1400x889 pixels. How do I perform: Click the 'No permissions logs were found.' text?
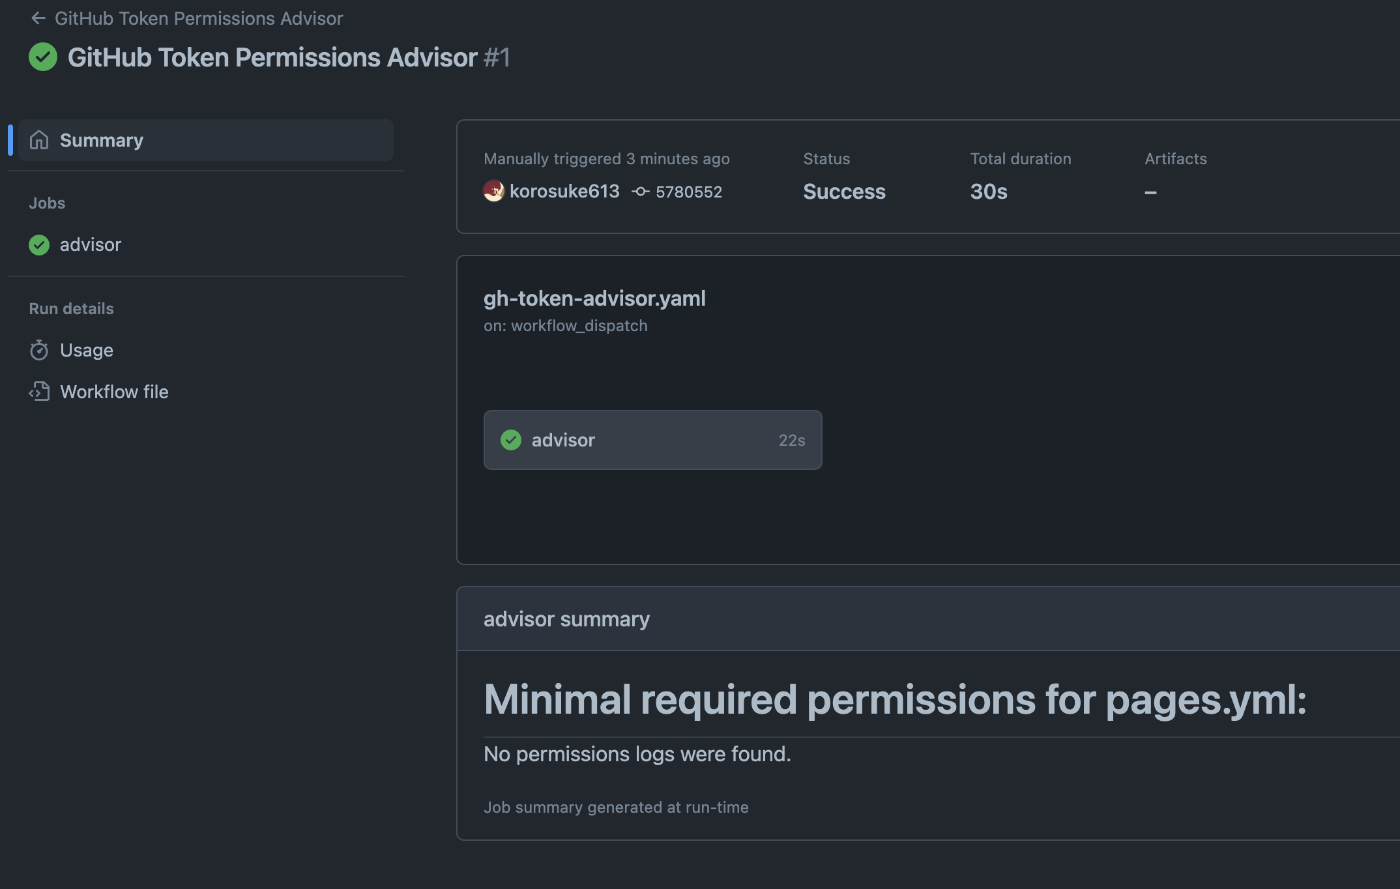638,754
